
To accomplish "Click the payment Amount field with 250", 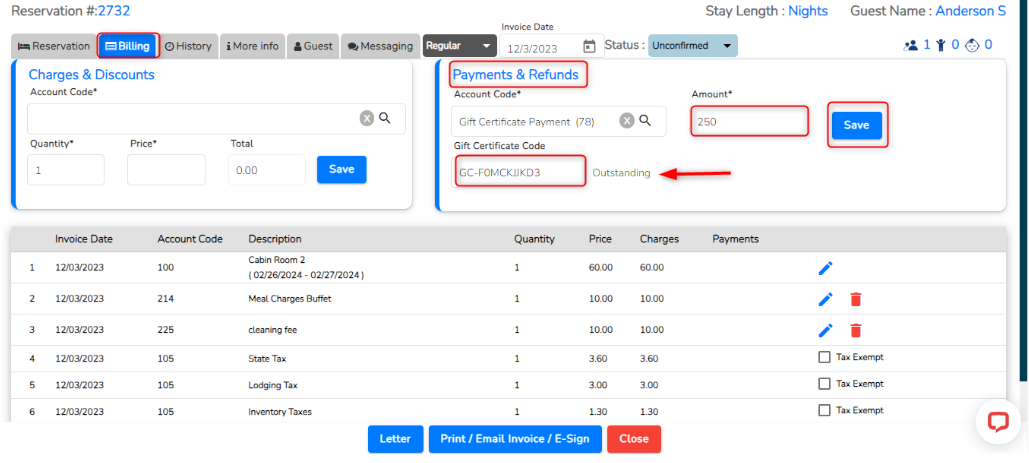I will pos(749,121).
